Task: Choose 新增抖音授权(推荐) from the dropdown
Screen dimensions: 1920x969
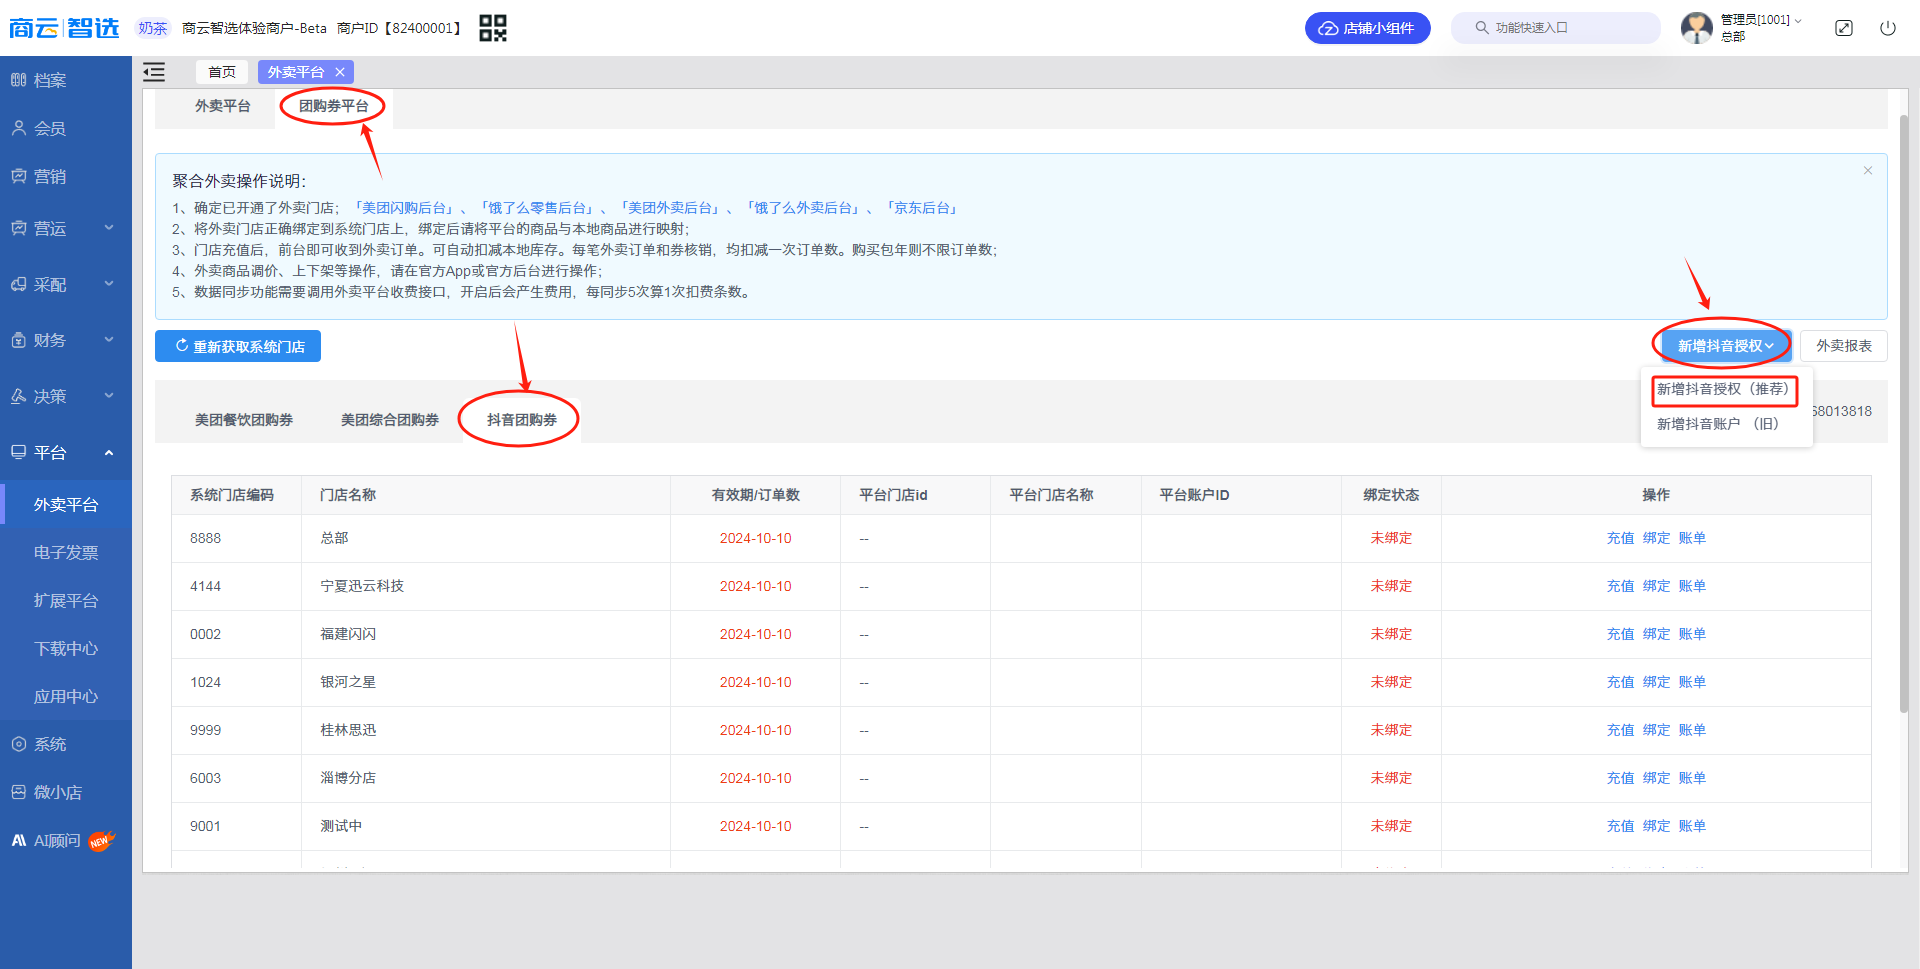Action: click(1724, 389)
